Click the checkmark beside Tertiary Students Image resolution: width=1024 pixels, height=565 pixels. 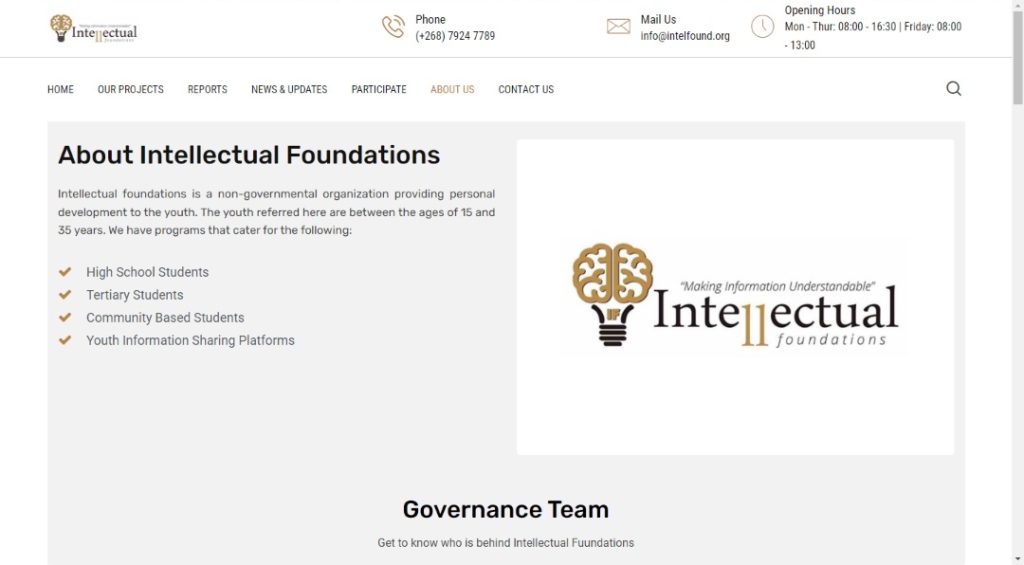[65, 295]
